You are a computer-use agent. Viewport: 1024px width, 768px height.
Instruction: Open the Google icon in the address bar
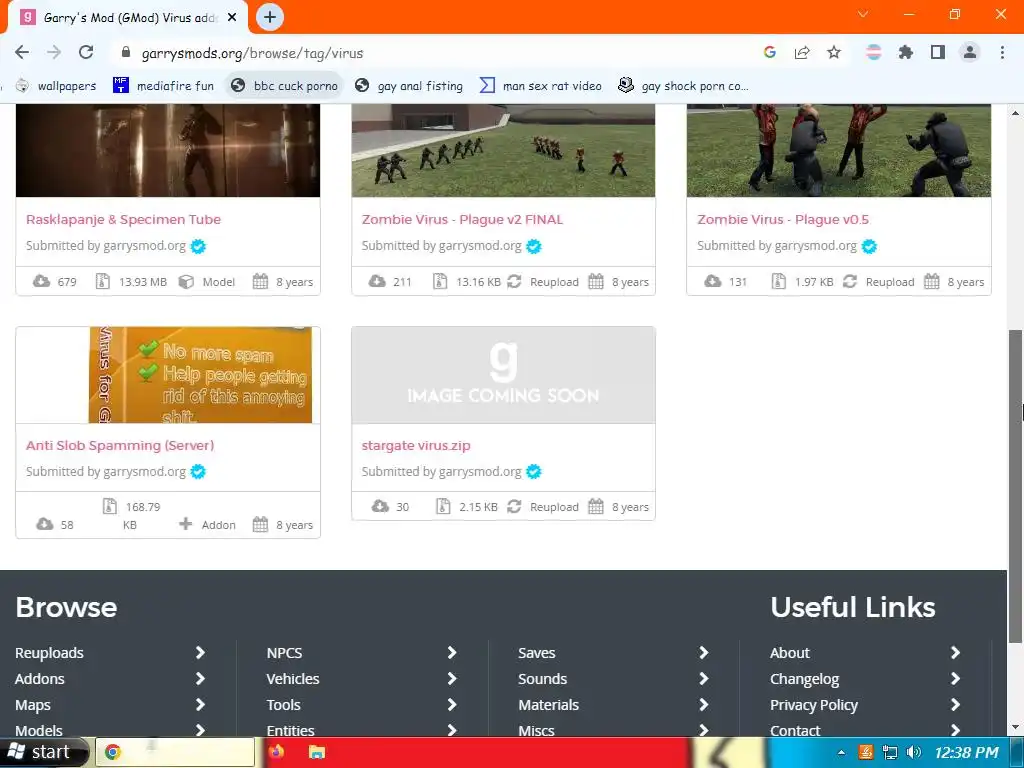pos(770,52)
